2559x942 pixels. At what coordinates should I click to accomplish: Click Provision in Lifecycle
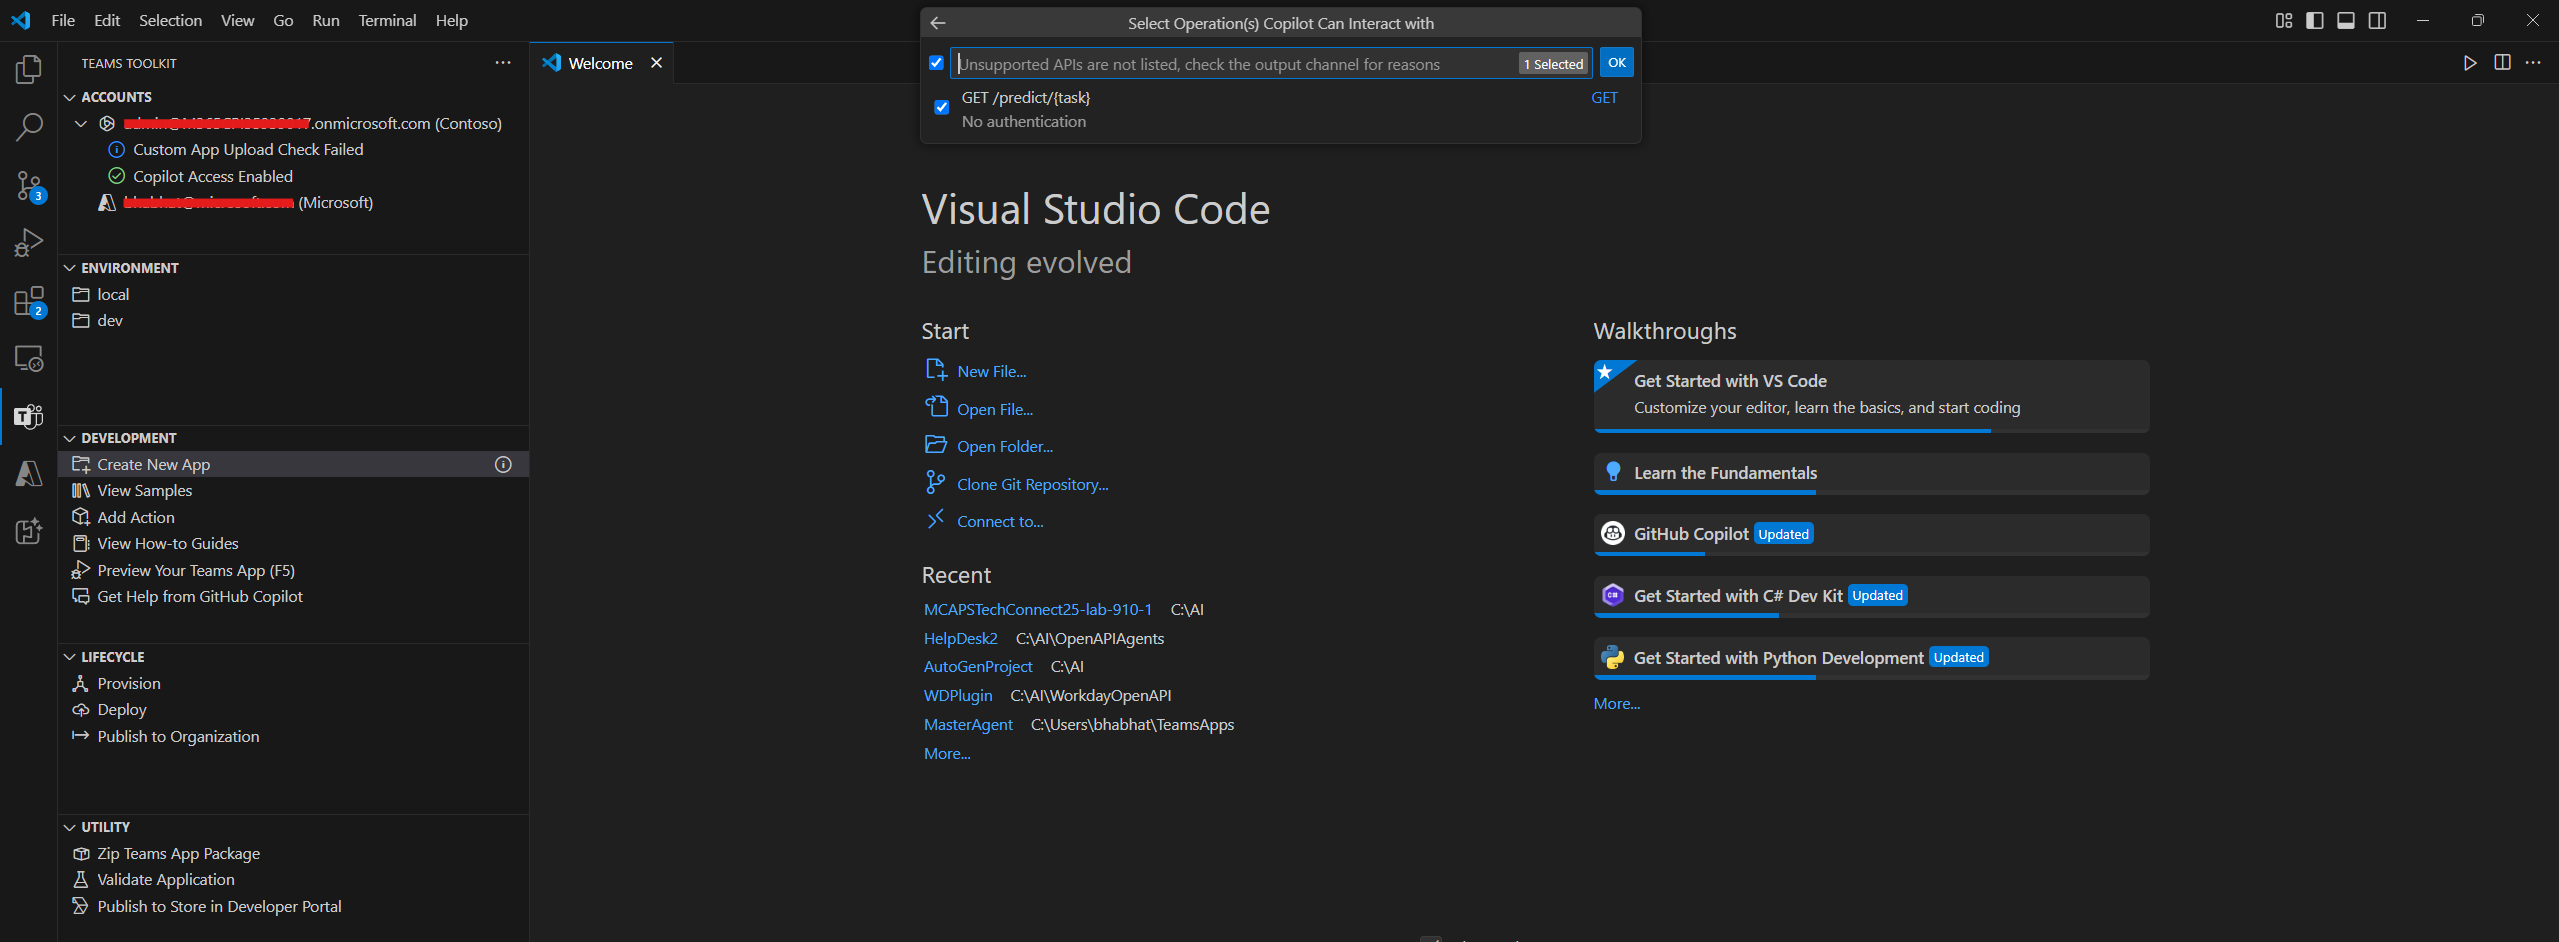128,684
